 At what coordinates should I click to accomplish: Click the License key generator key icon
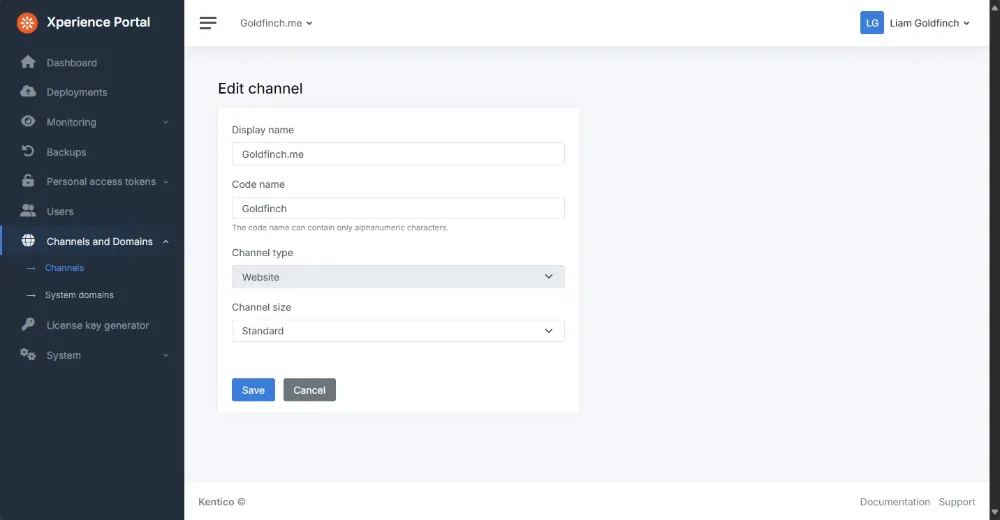click(x=28, y=325)
